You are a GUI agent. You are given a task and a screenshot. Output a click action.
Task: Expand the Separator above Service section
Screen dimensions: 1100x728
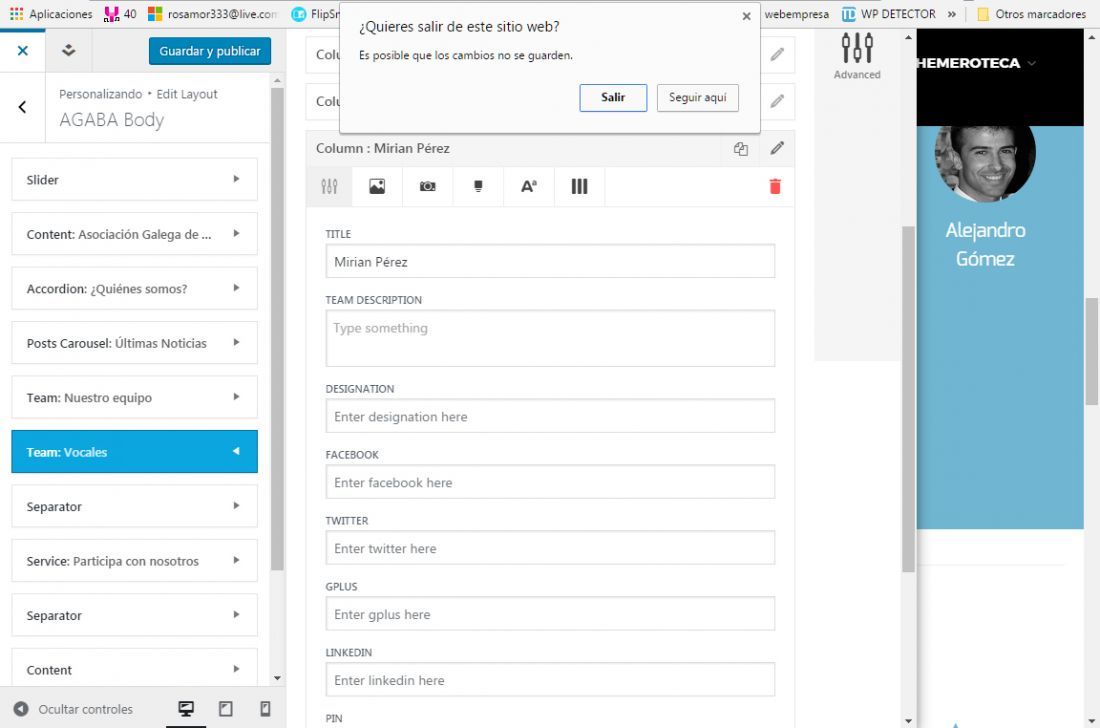point(135,506)
